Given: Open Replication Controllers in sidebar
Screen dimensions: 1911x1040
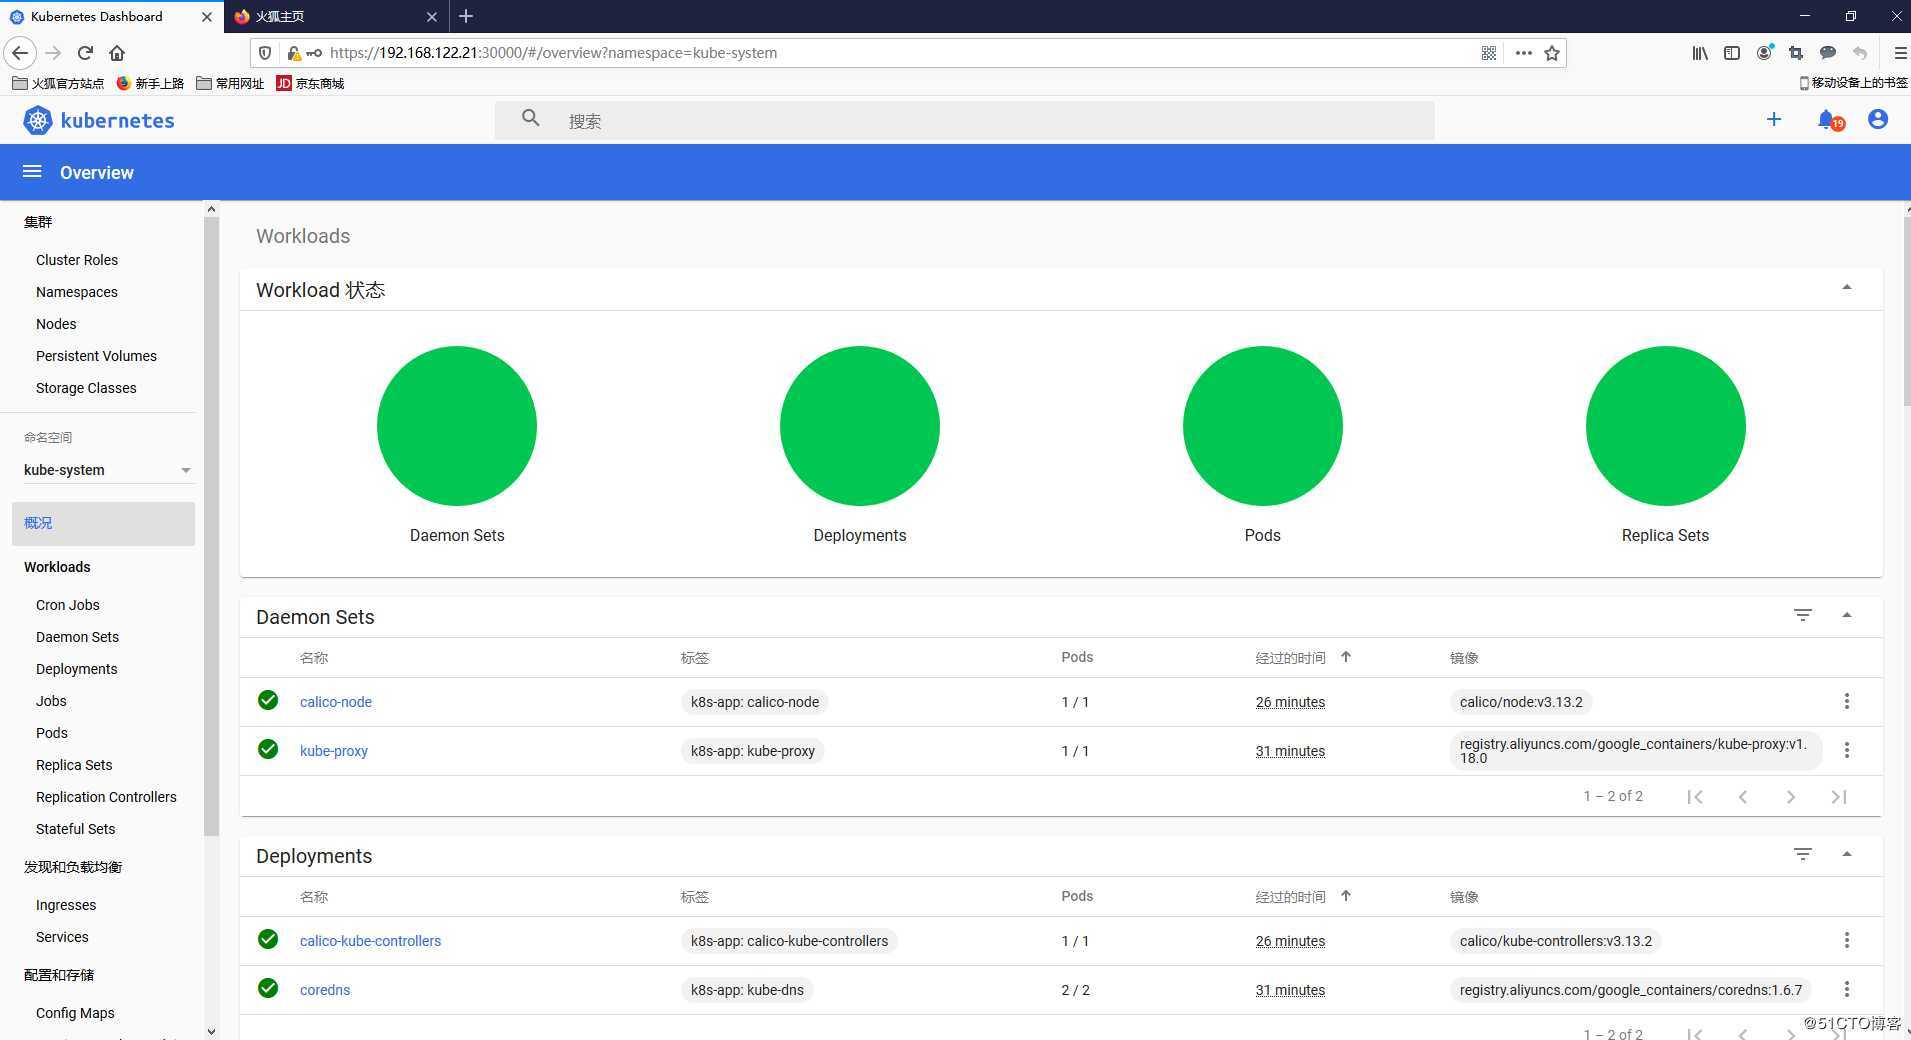Looking at the screenshot, I should point(106,797).
